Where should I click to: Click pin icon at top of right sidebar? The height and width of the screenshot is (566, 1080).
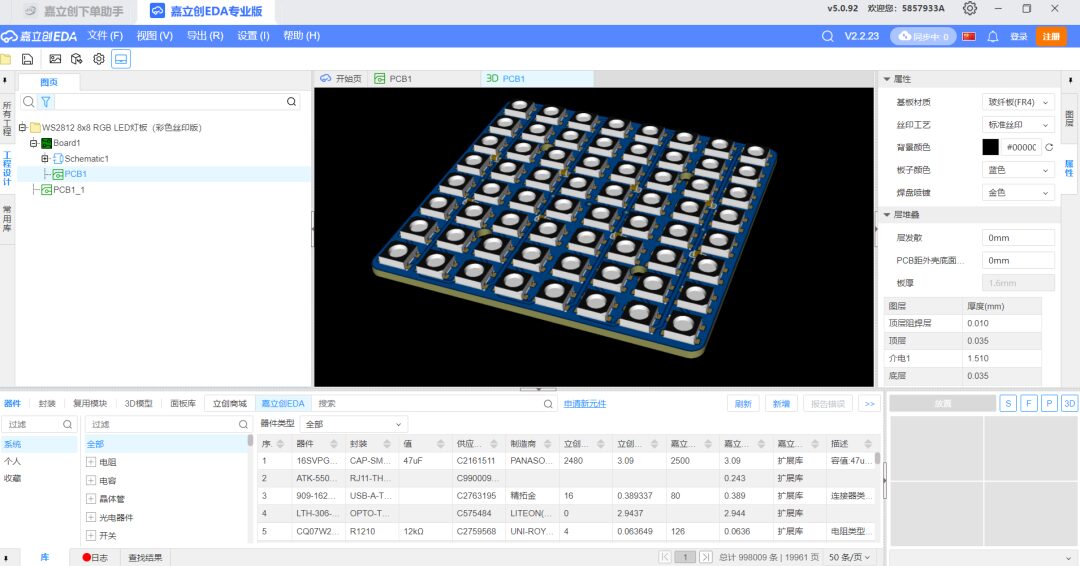1070,81
